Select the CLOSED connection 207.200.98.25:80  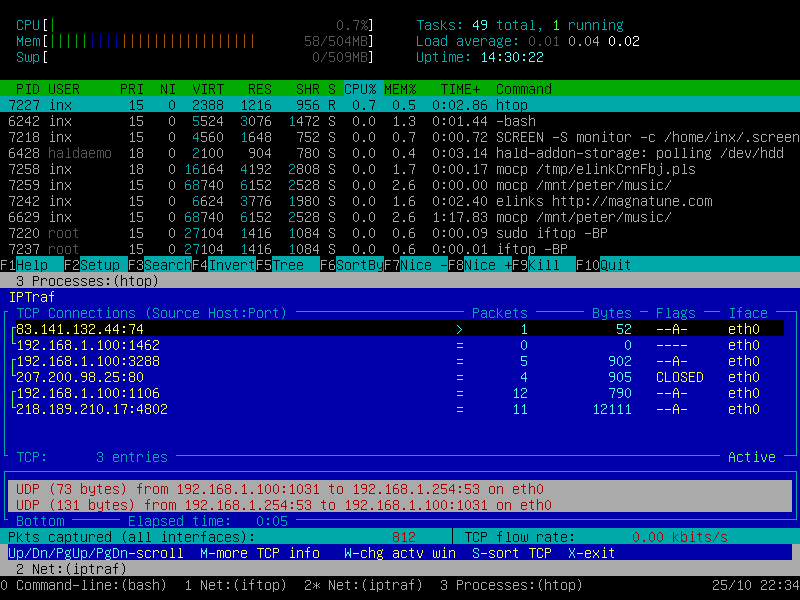[x=80, y=377]
